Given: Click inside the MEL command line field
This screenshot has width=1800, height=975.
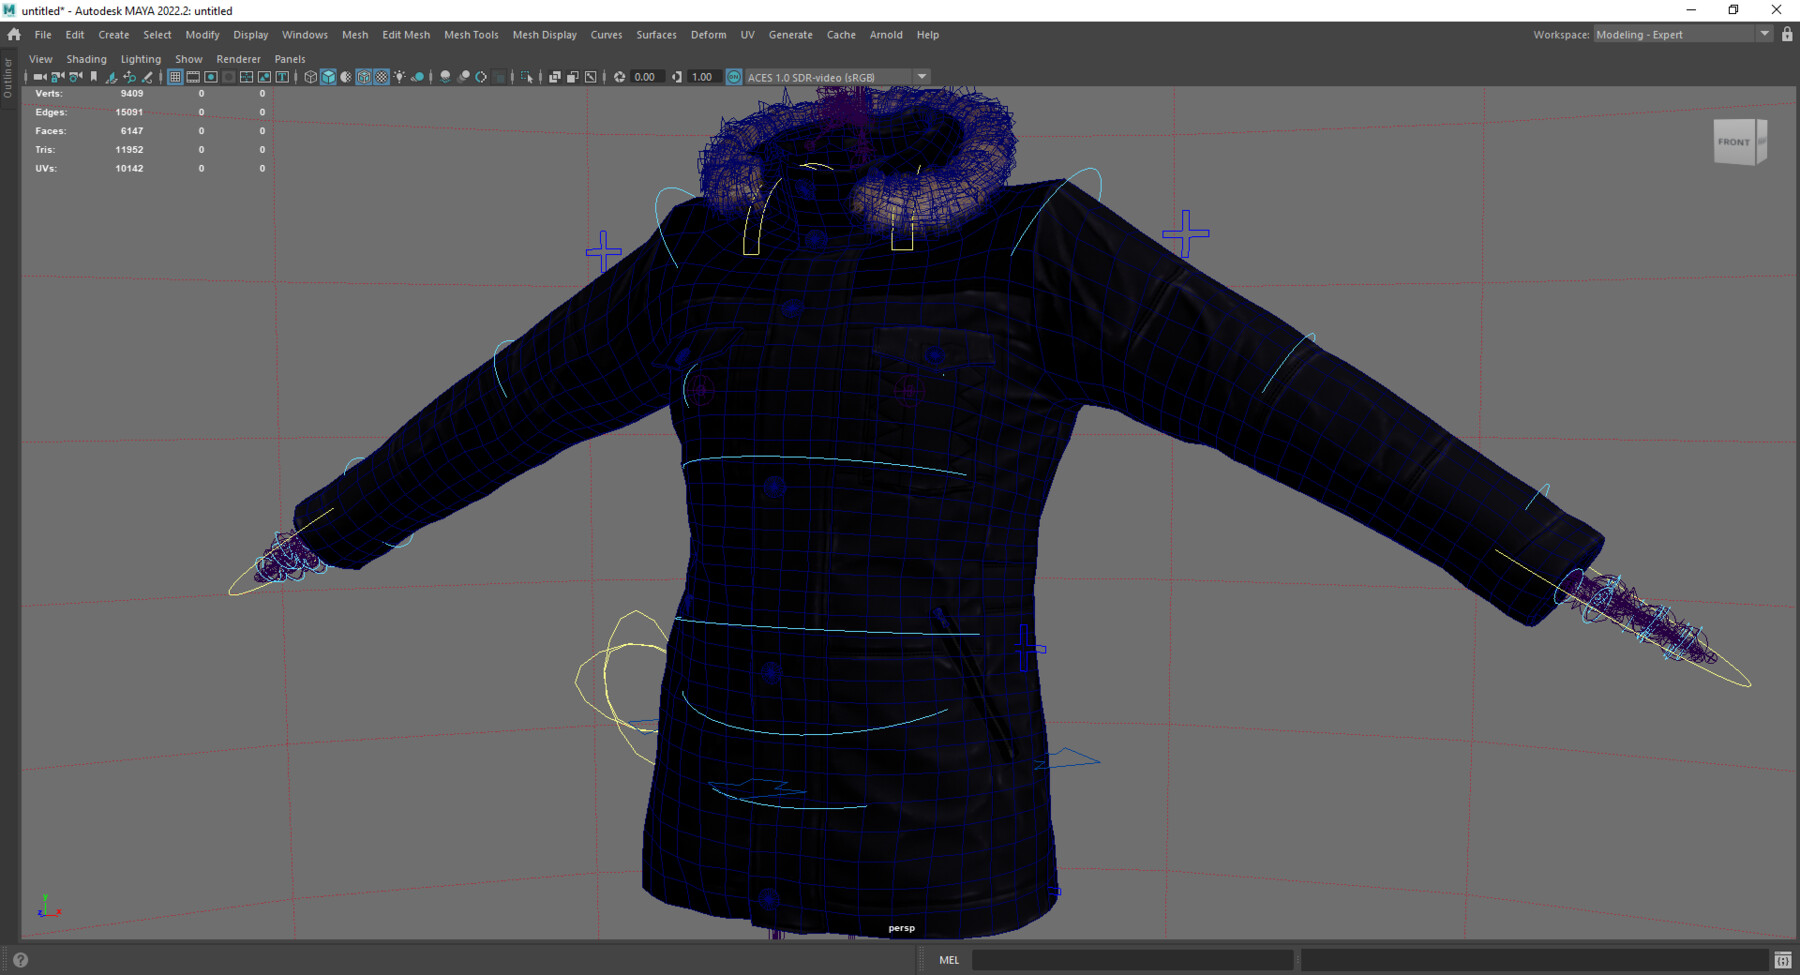Looking at the screenshot, I should point(1130,960).
